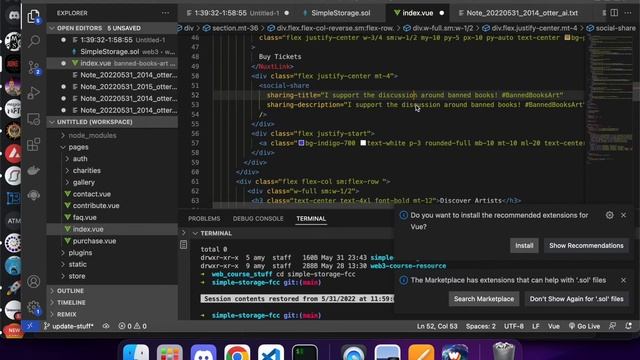Open Run and Debug view icon
Image resolution: width=640 pixels, height=360 pixels.
(33, 93)
